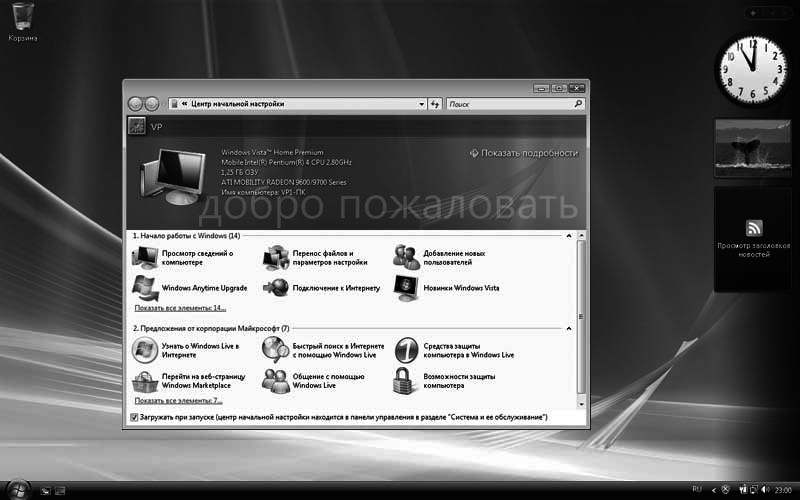Click the volume speaker icon in the system tray
Viewport: 800px width, 500px height.
click(x=765, y=489)
